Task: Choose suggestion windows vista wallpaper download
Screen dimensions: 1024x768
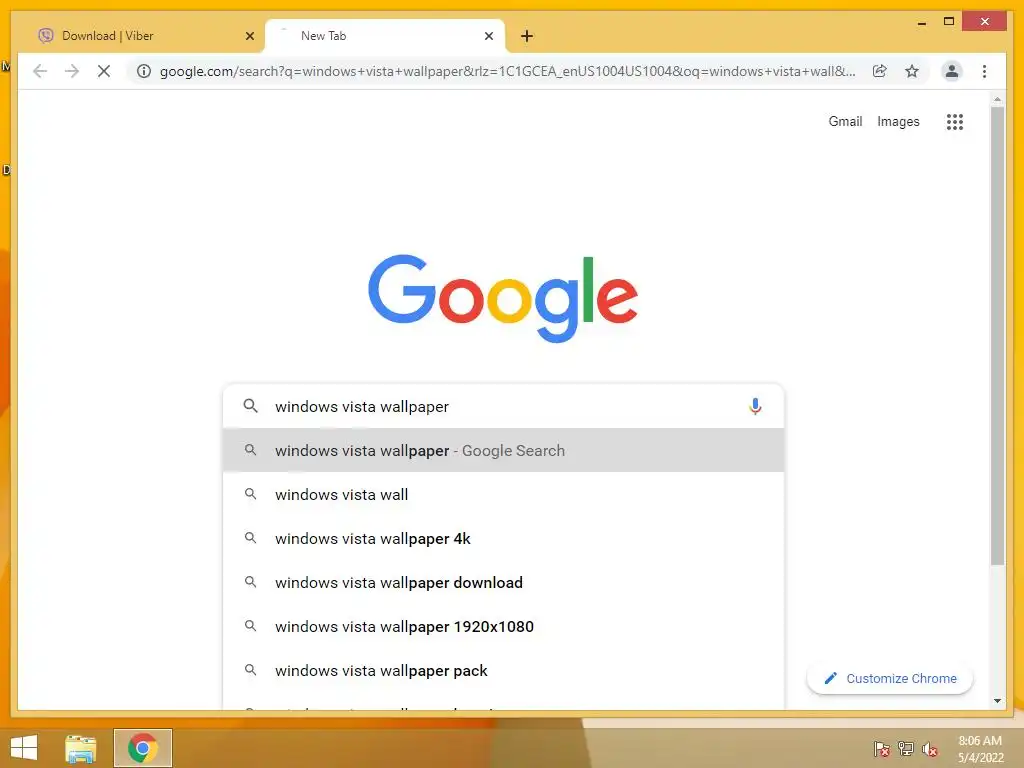Action: [504, 583]
